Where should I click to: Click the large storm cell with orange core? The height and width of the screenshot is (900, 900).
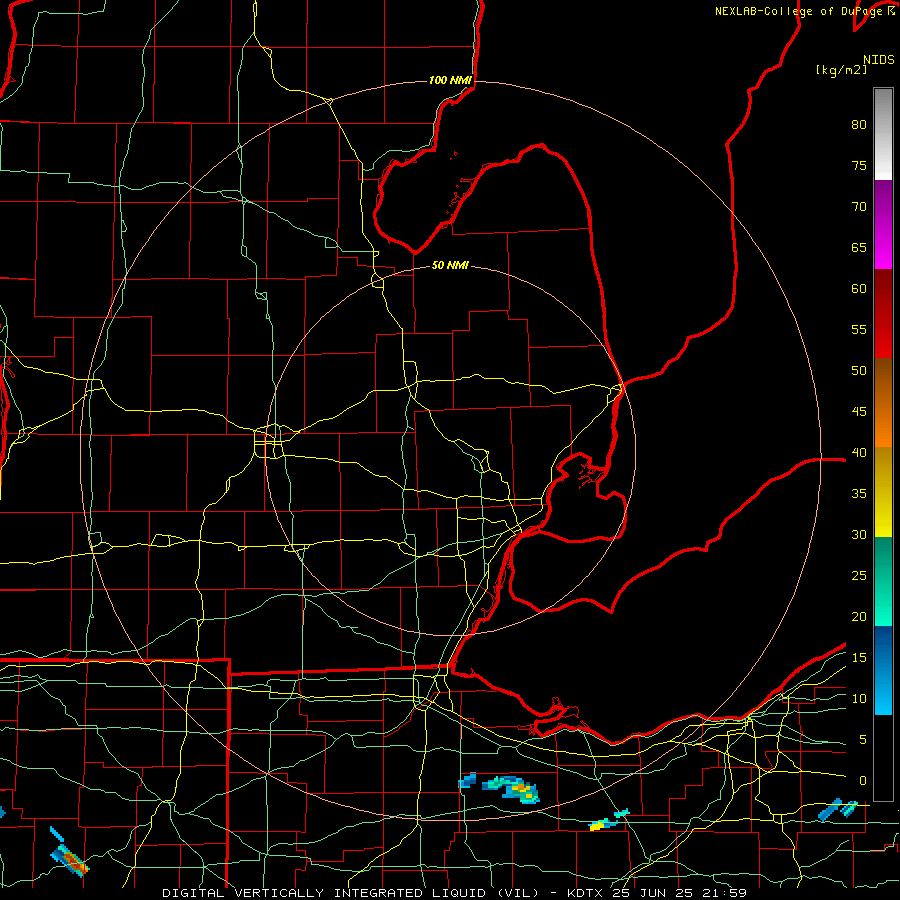pyautogui.click(x=512, y=789)
